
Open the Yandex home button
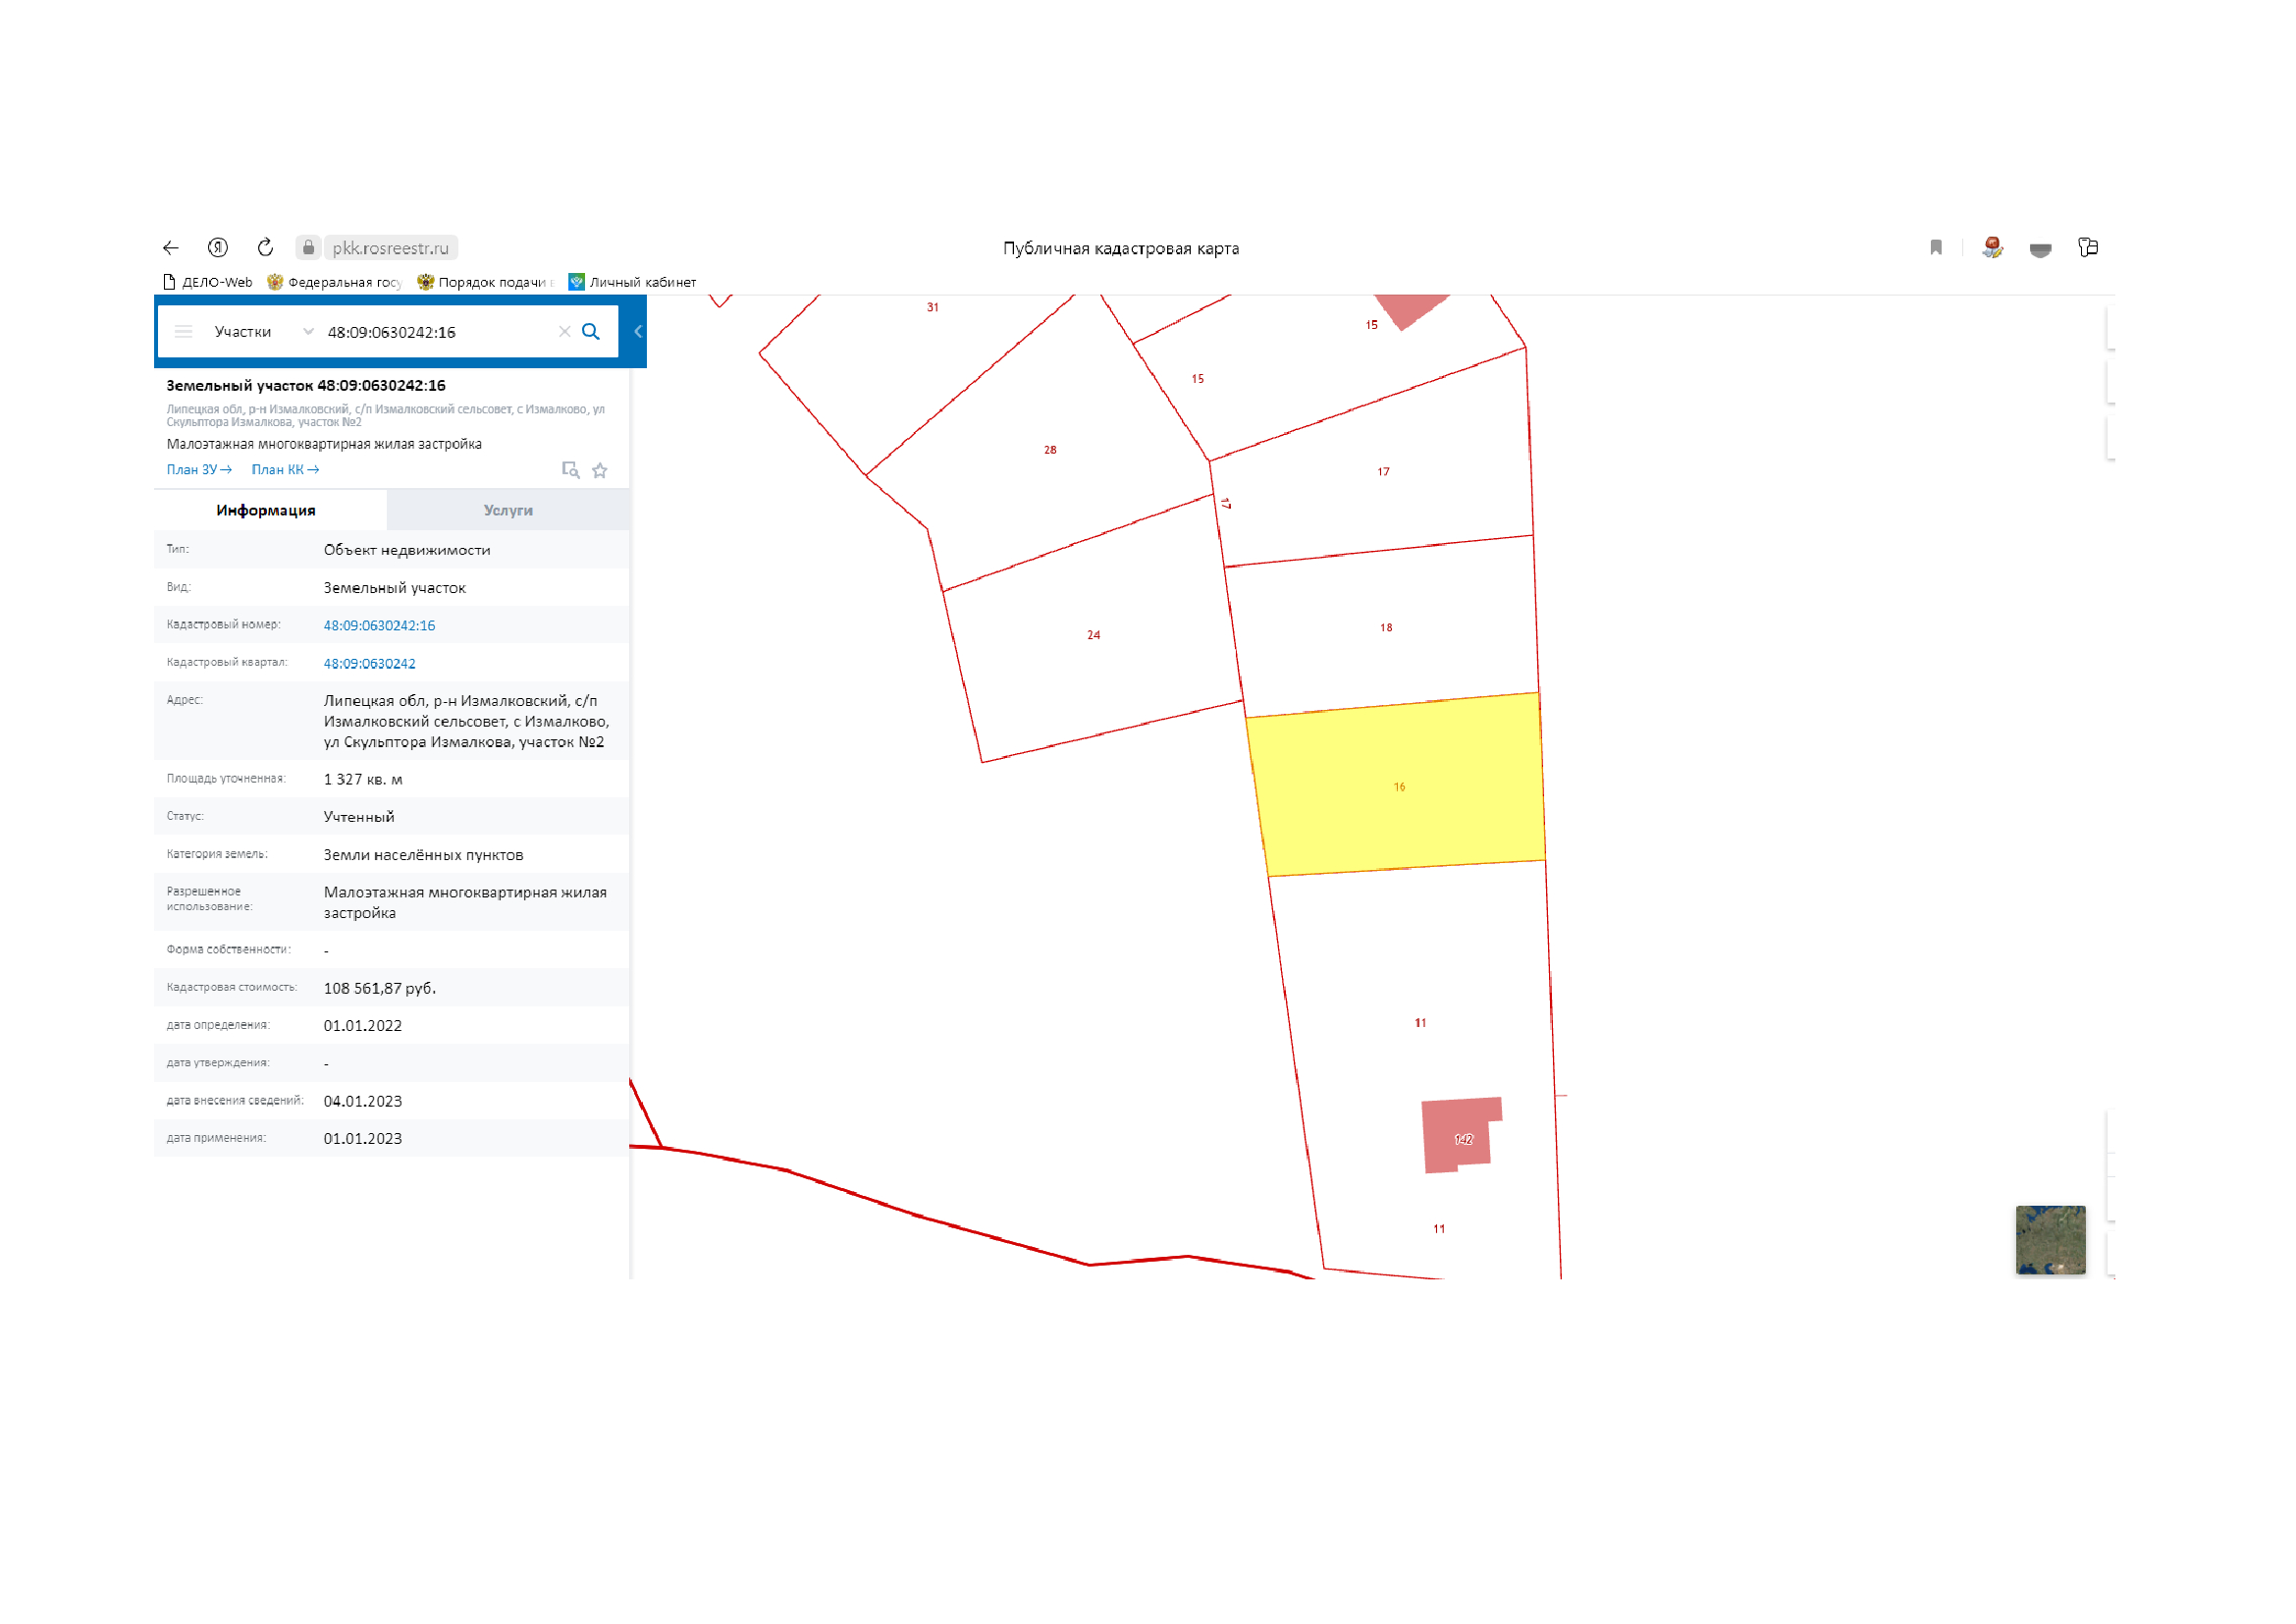point(218,248)
